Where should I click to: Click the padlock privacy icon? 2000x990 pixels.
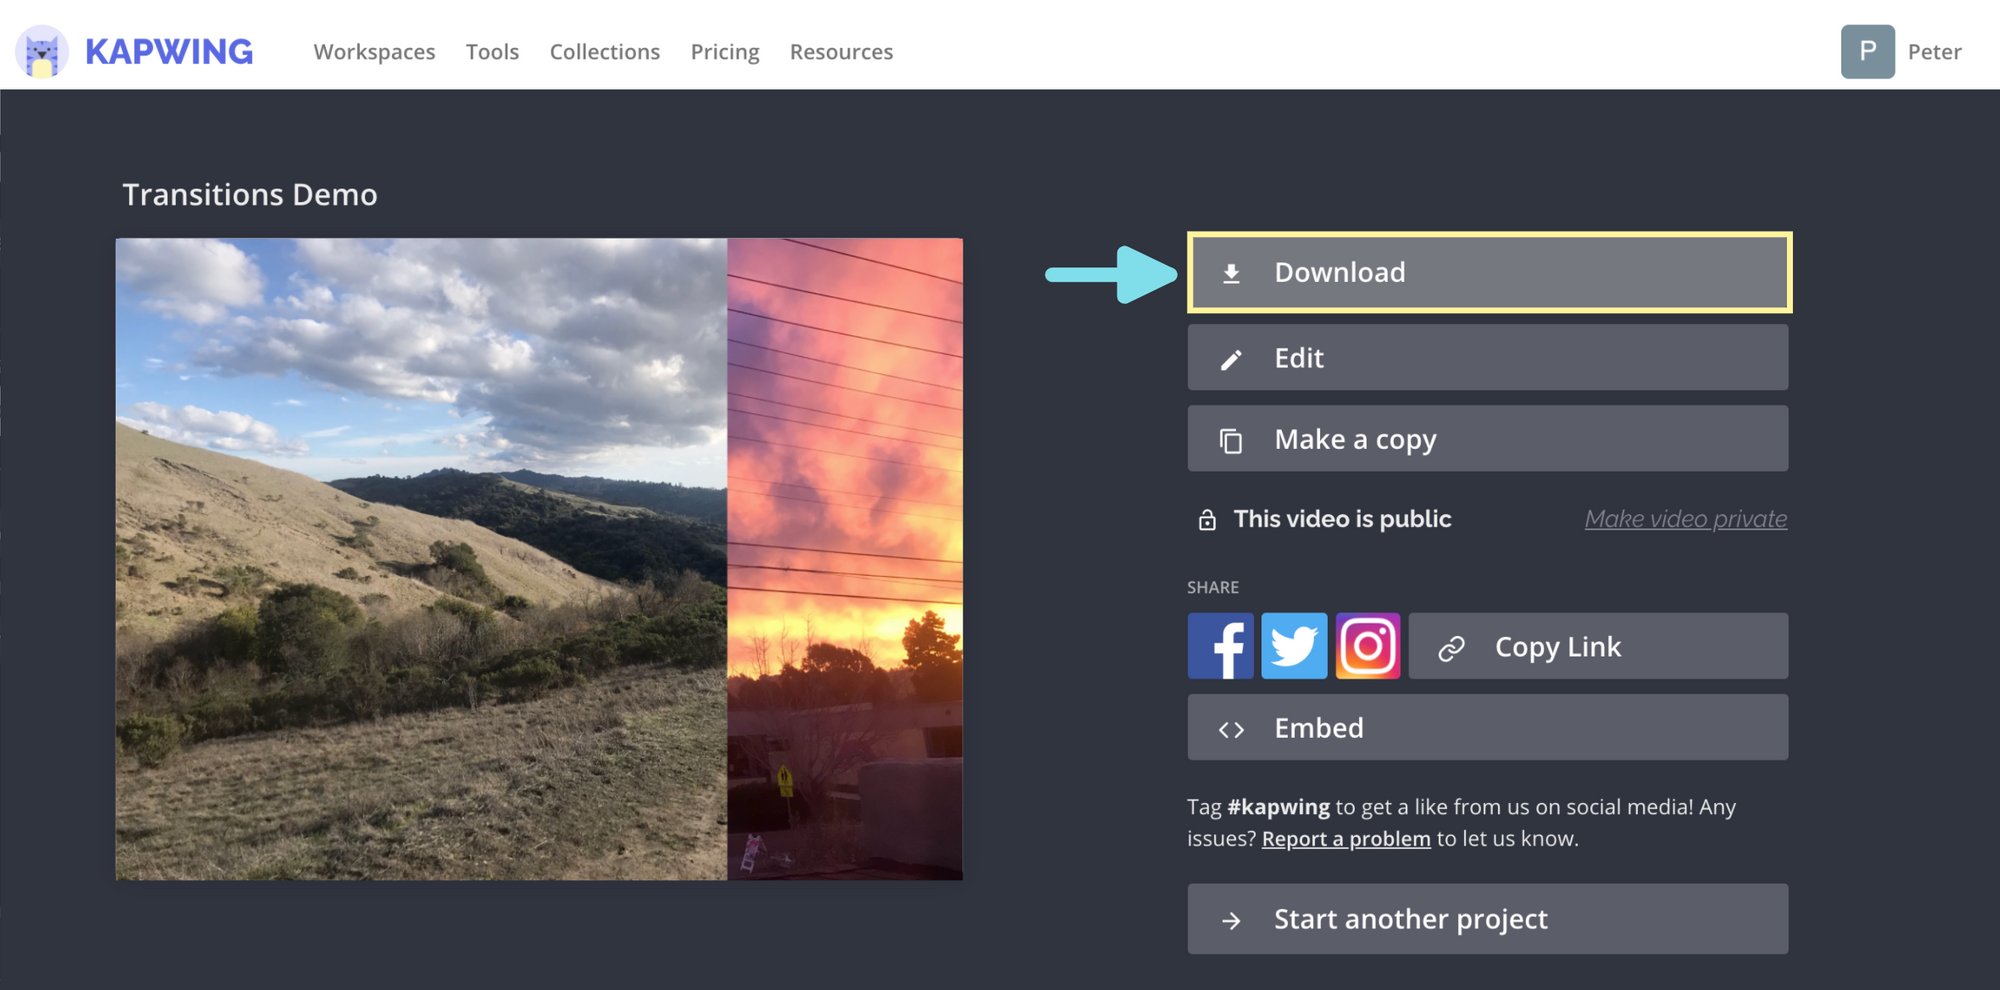1207,520
